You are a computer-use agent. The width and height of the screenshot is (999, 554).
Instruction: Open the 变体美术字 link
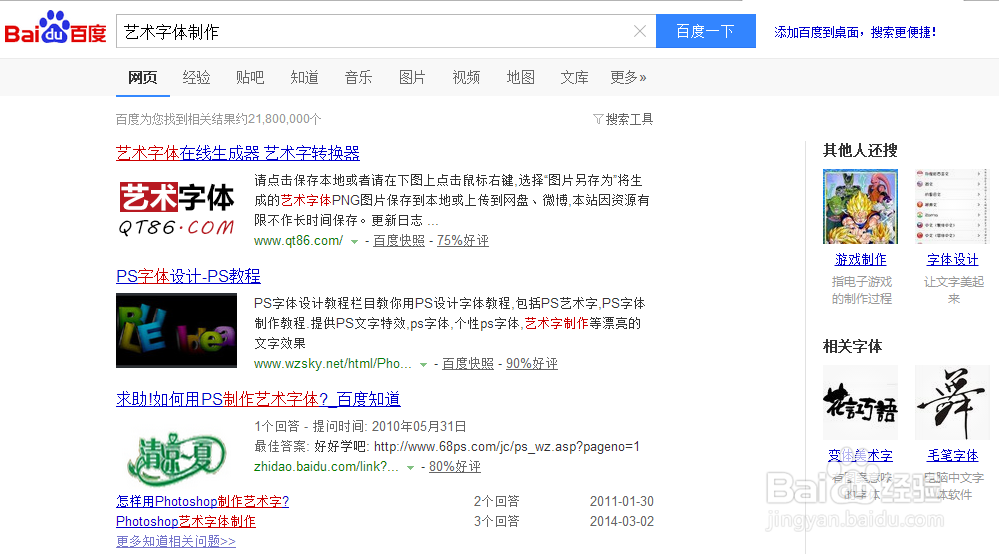(x=860, y=456)
